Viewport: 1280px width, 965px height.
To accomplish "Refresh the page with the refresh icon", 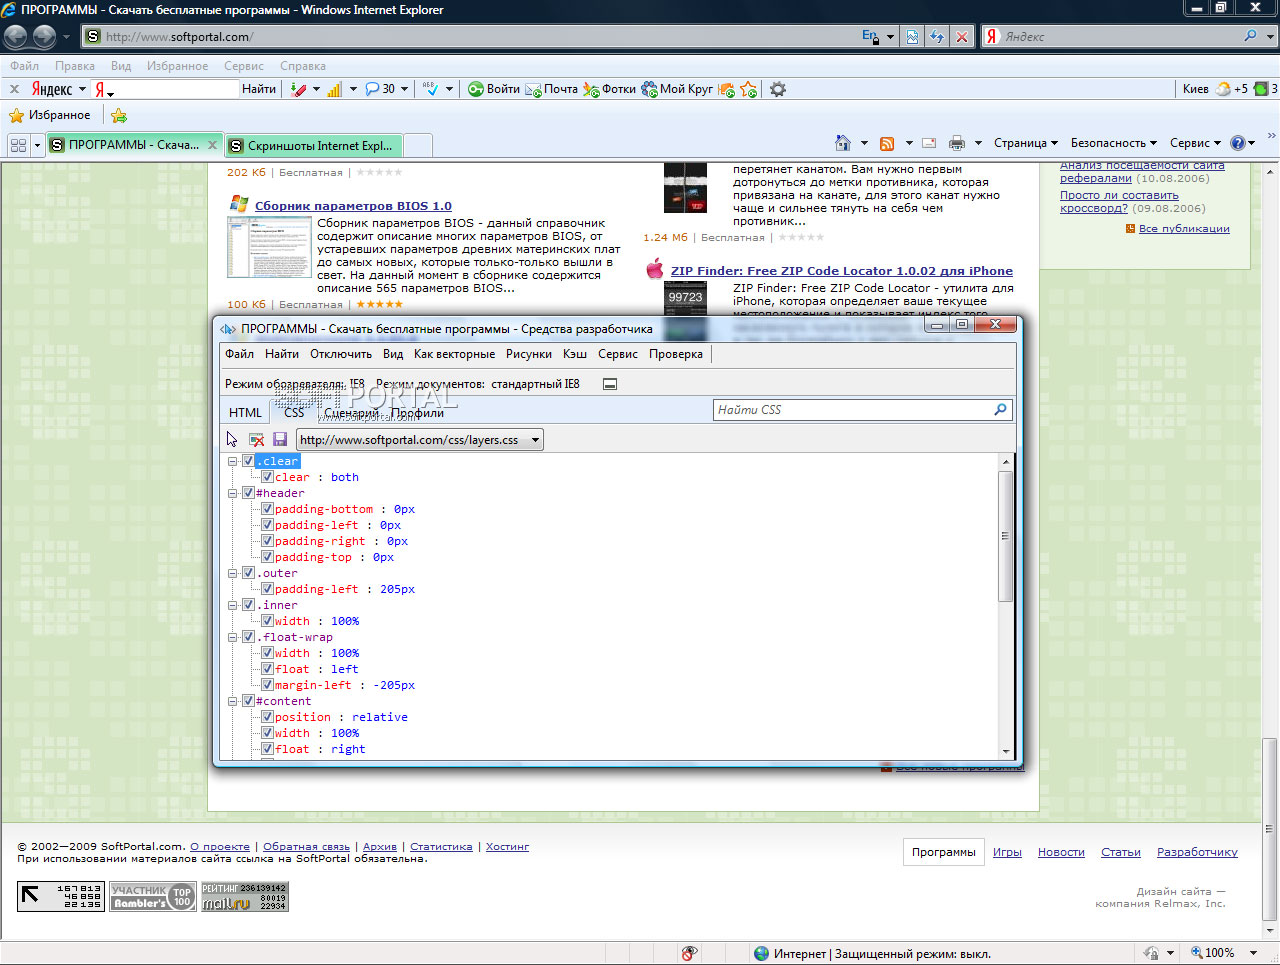I will (x=937, y=37).
